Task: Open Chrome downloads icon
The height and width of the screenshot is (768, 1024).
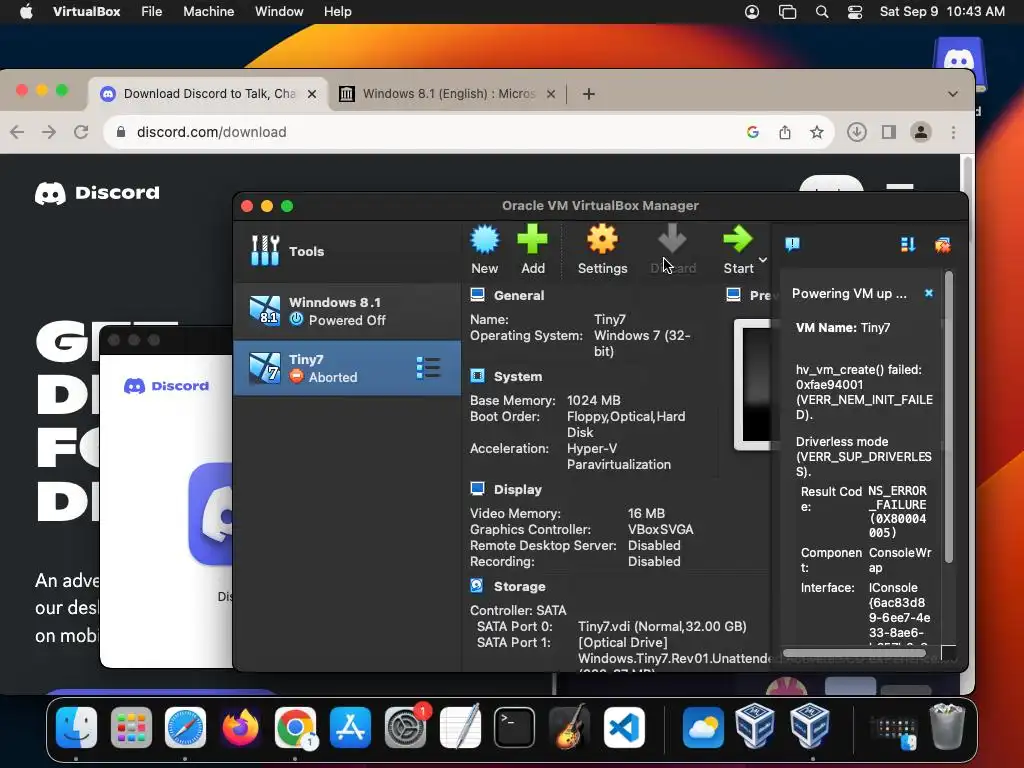Action: (857, 132)
